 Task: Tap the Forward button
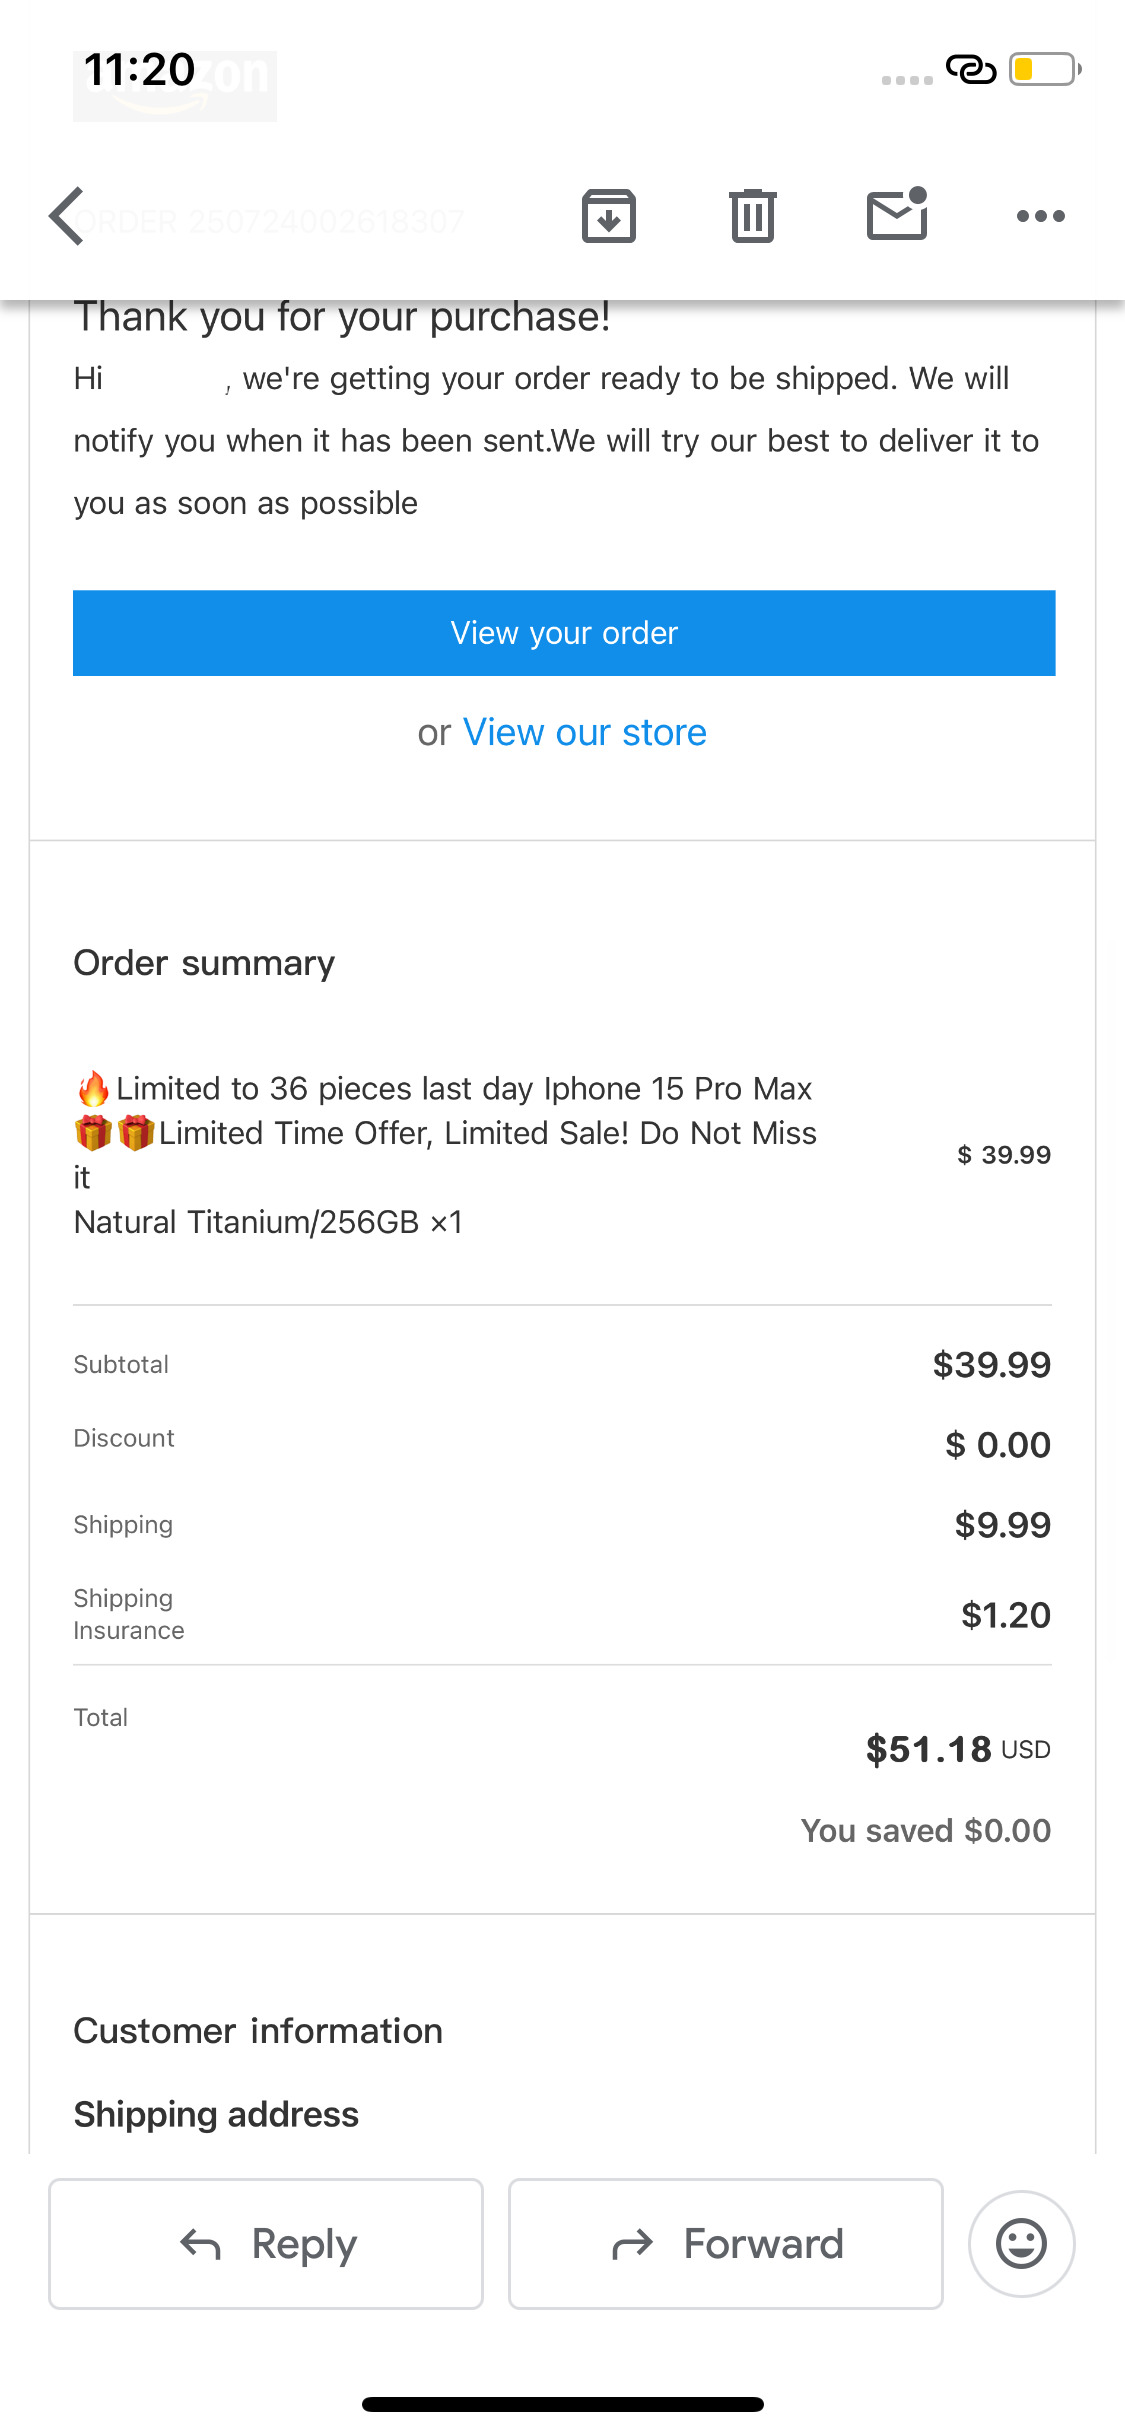[x=726, y=2243]
